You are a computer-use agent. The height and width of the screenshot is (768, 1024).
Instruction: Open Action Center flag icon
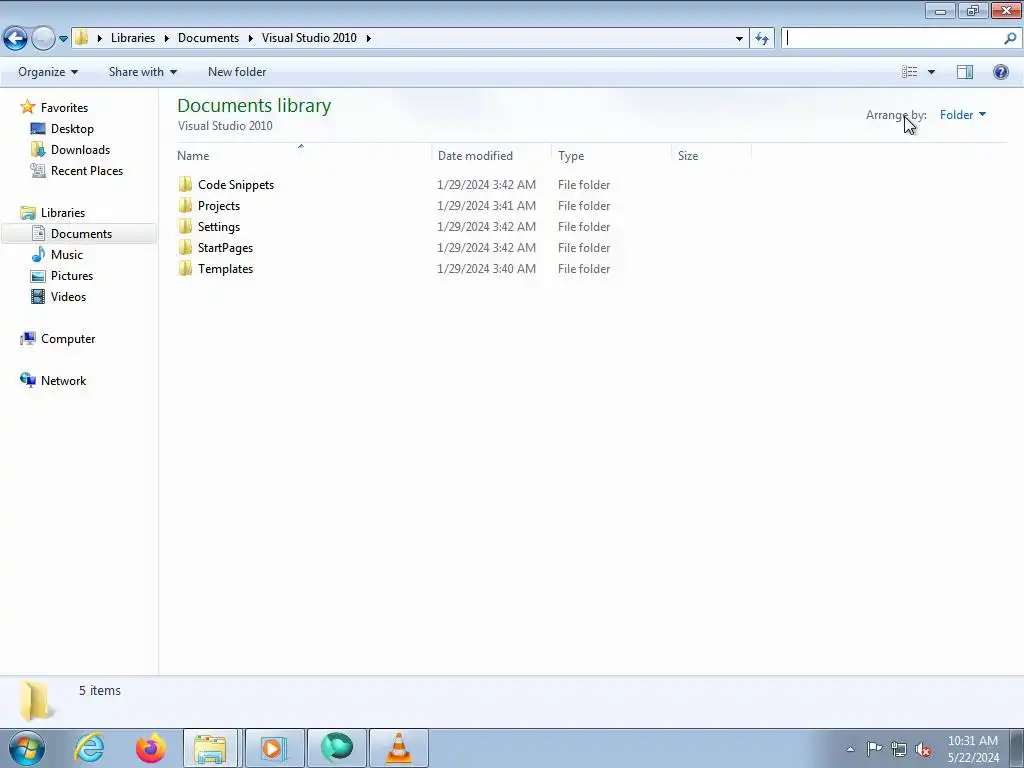[874, 749]
